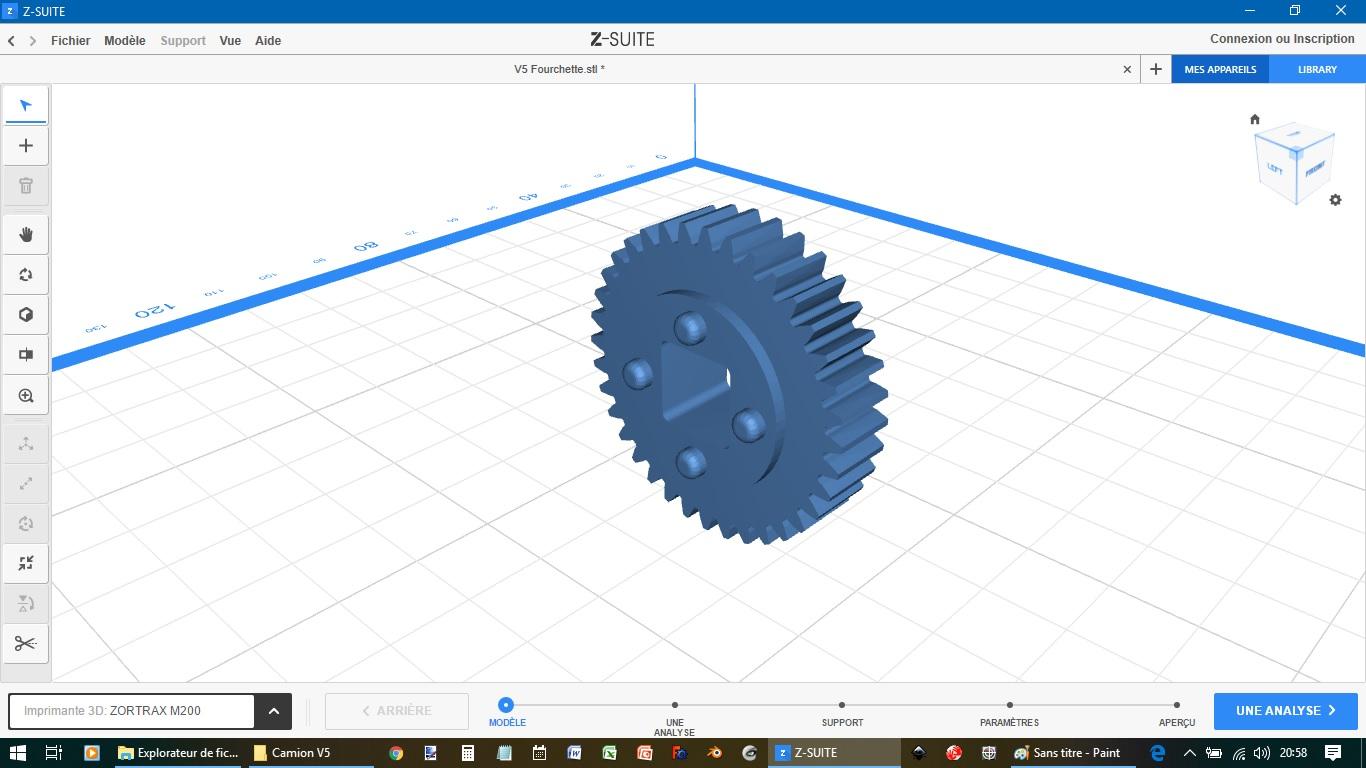Open the Modèle menu

coord(125,41)
